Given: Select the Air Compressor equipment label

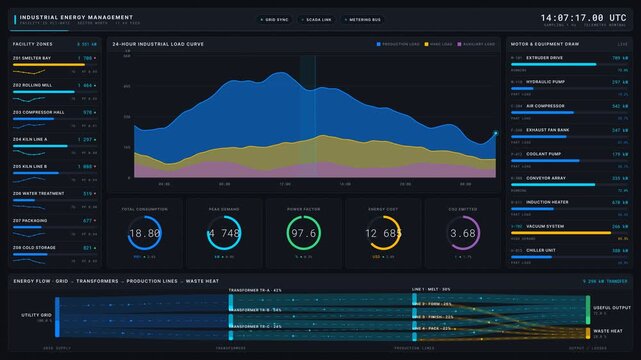Looking at the screenshot, I should click(x=545, y=106).
